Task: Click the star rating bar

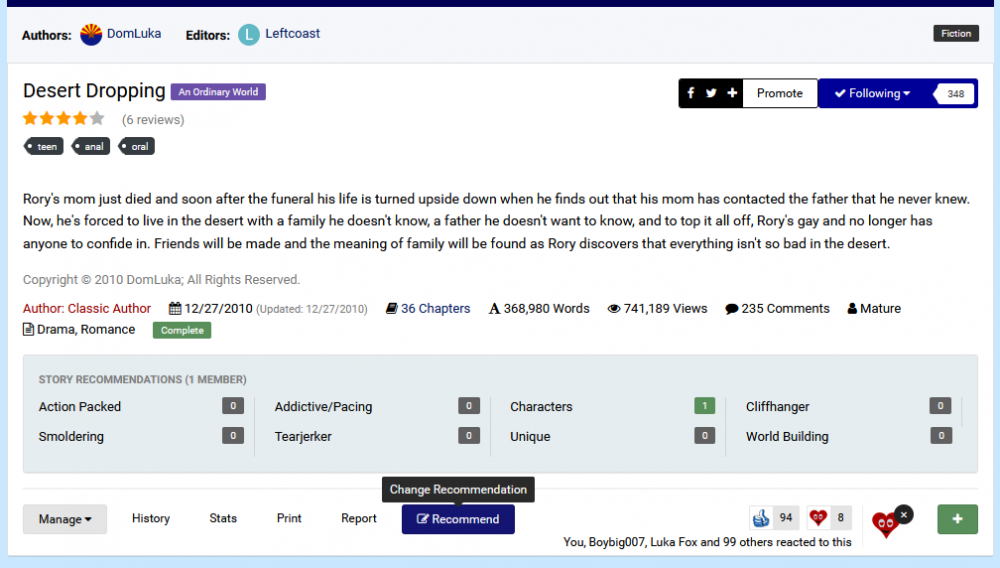Action: coord(64,119)
